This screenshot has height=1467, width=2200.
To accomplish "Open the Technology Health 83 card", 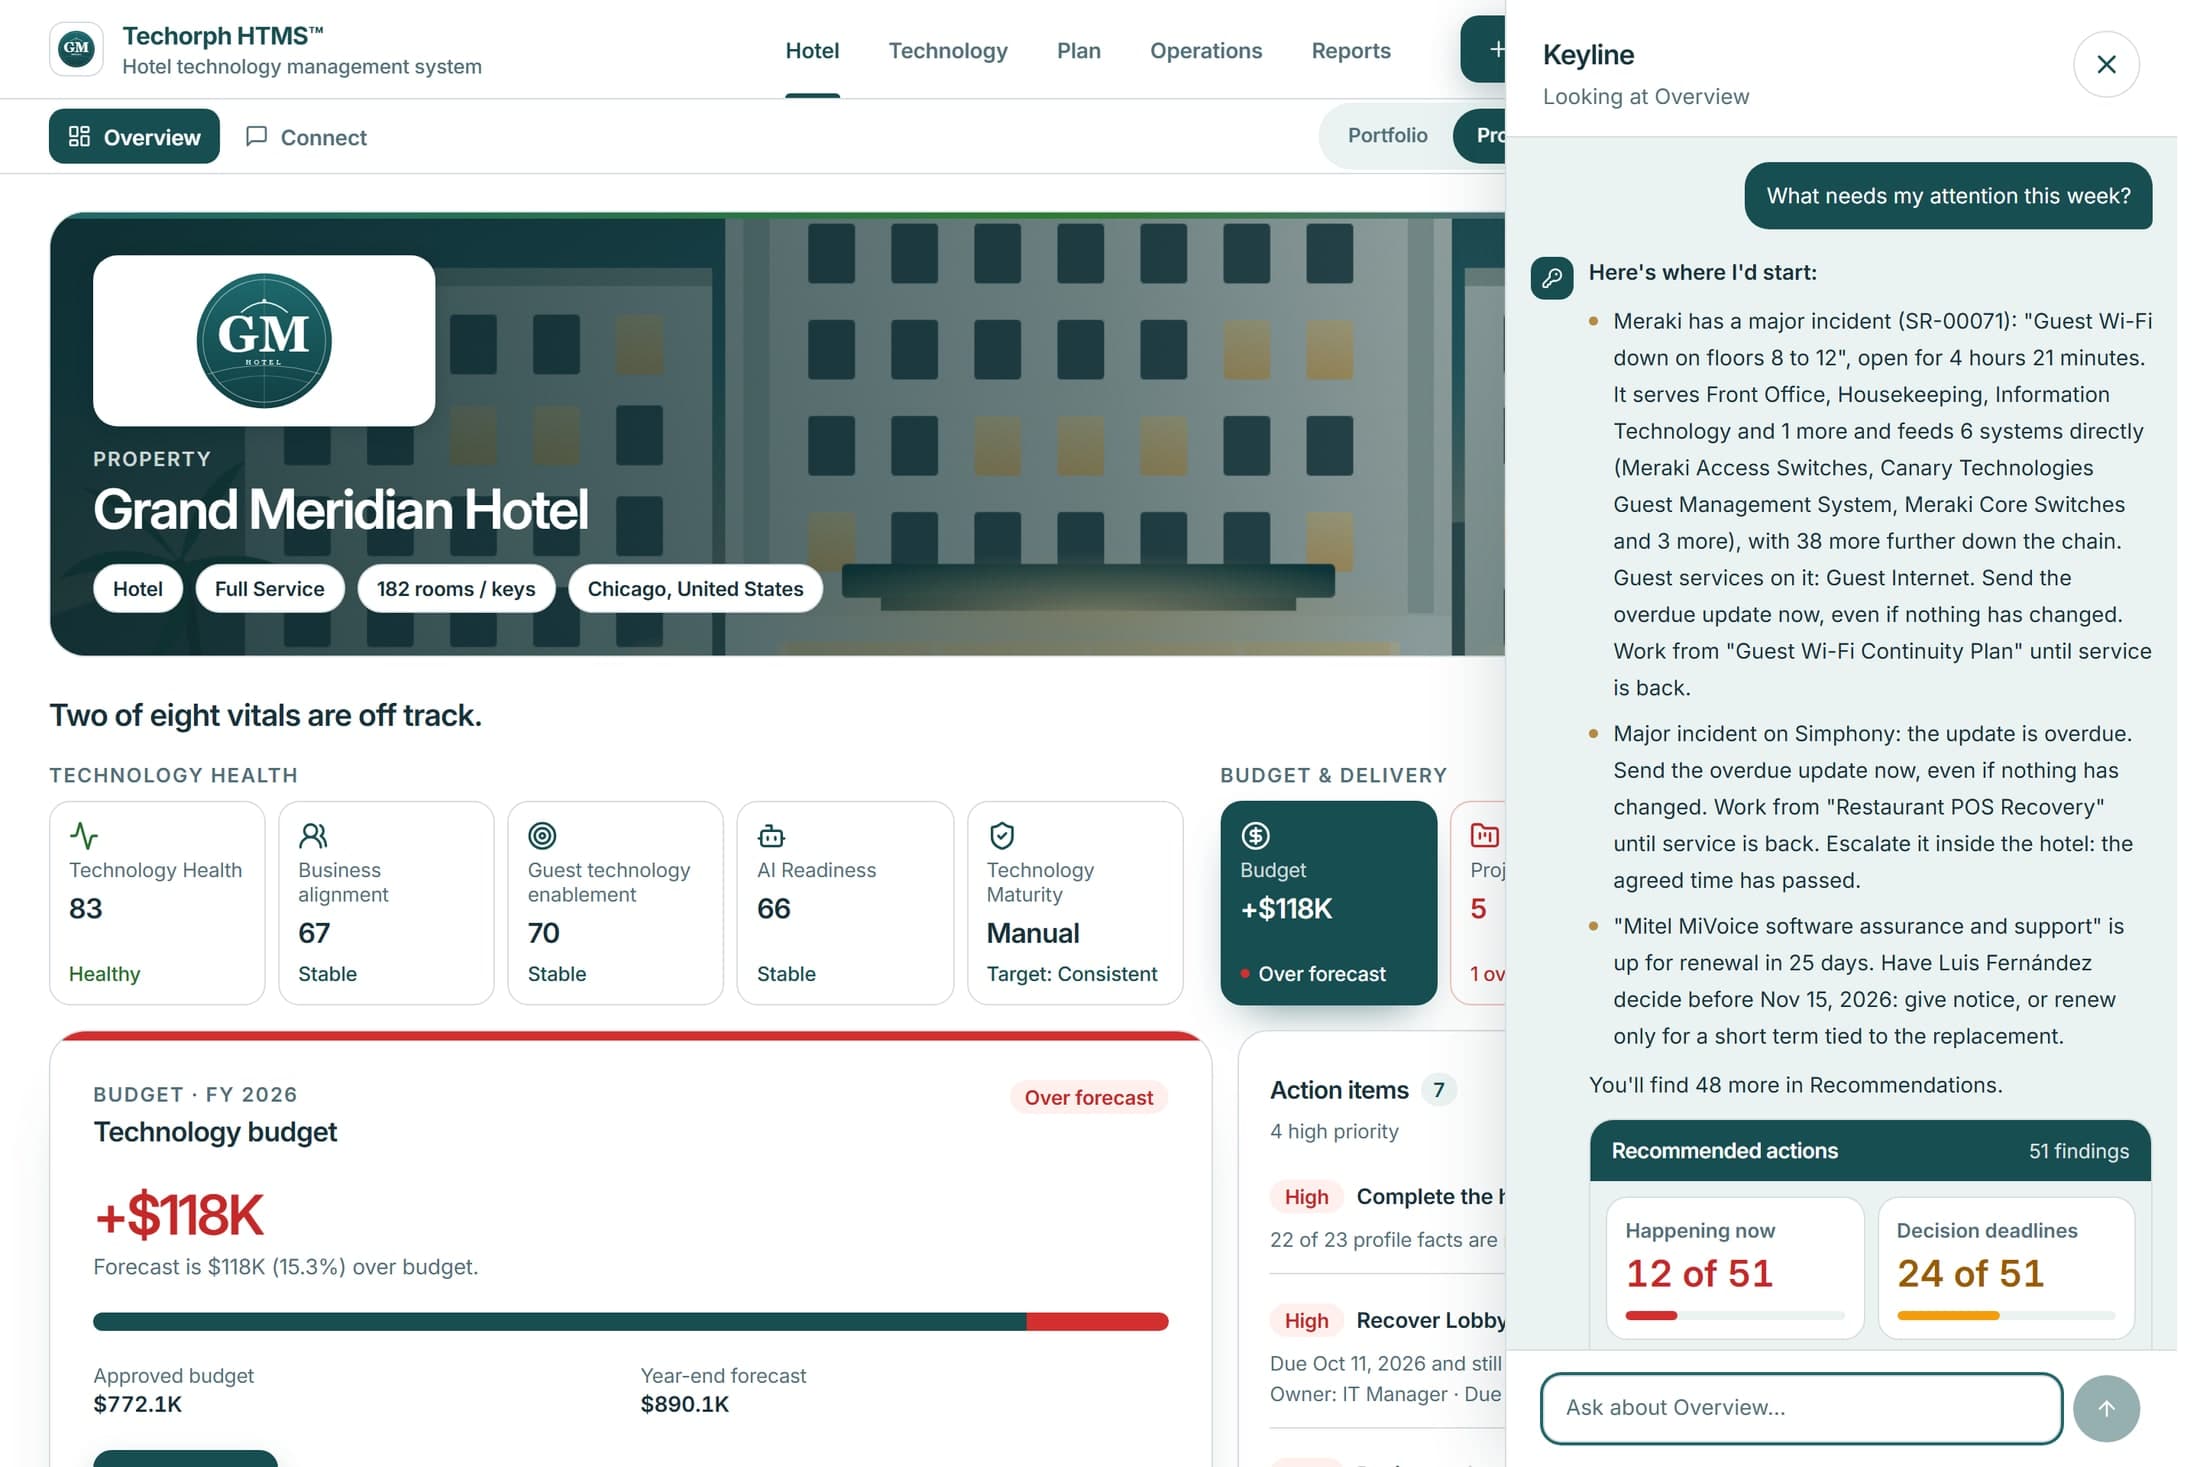I will [157, 903].
